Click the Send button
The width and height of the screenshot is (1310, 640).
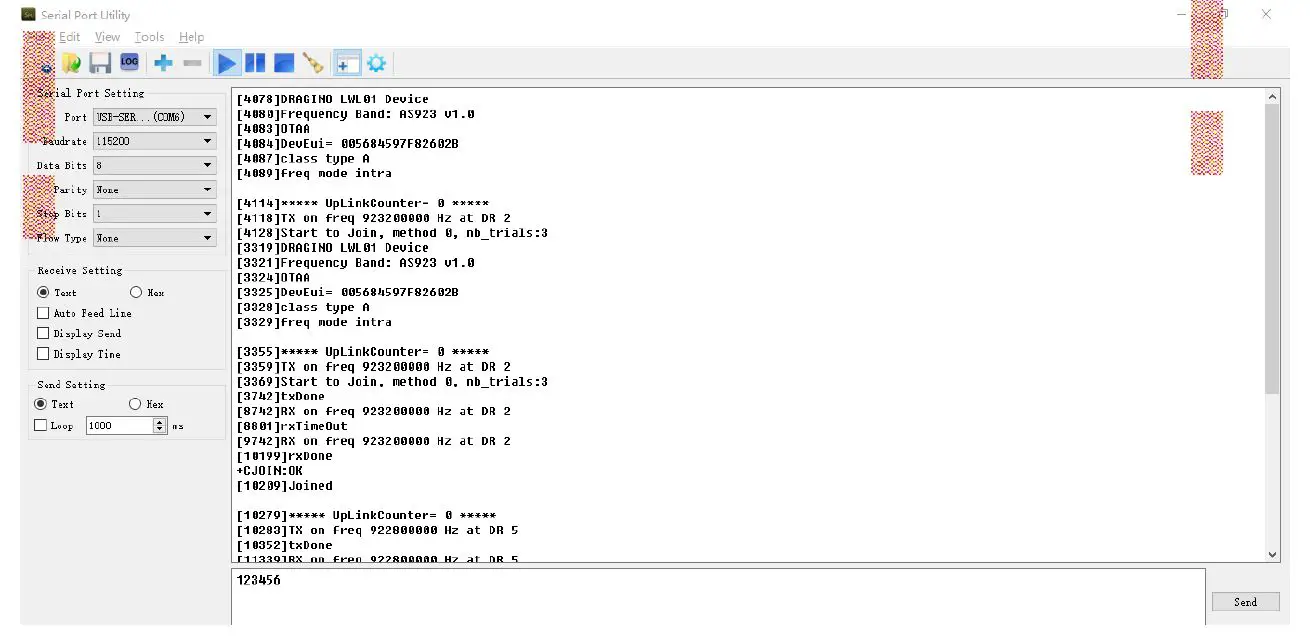click(1245, 601)
